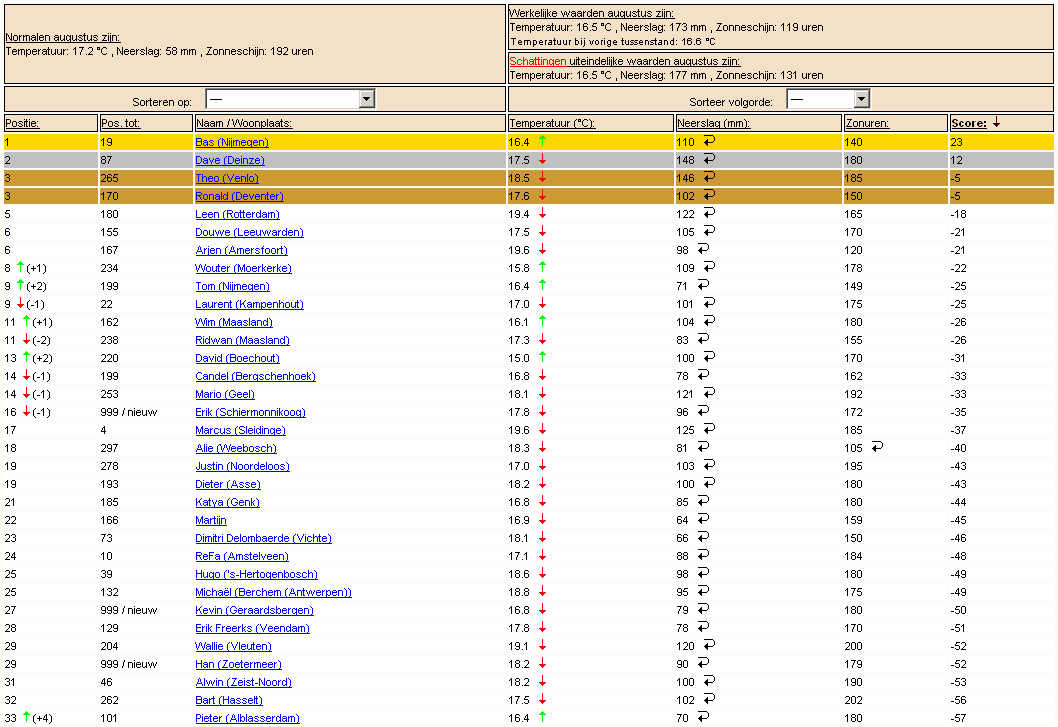Viewport: 1058px width, 727px height.
Task: Click green position arrow in Wouter's row
Action: pyautogui.click(x=20, y=267)
